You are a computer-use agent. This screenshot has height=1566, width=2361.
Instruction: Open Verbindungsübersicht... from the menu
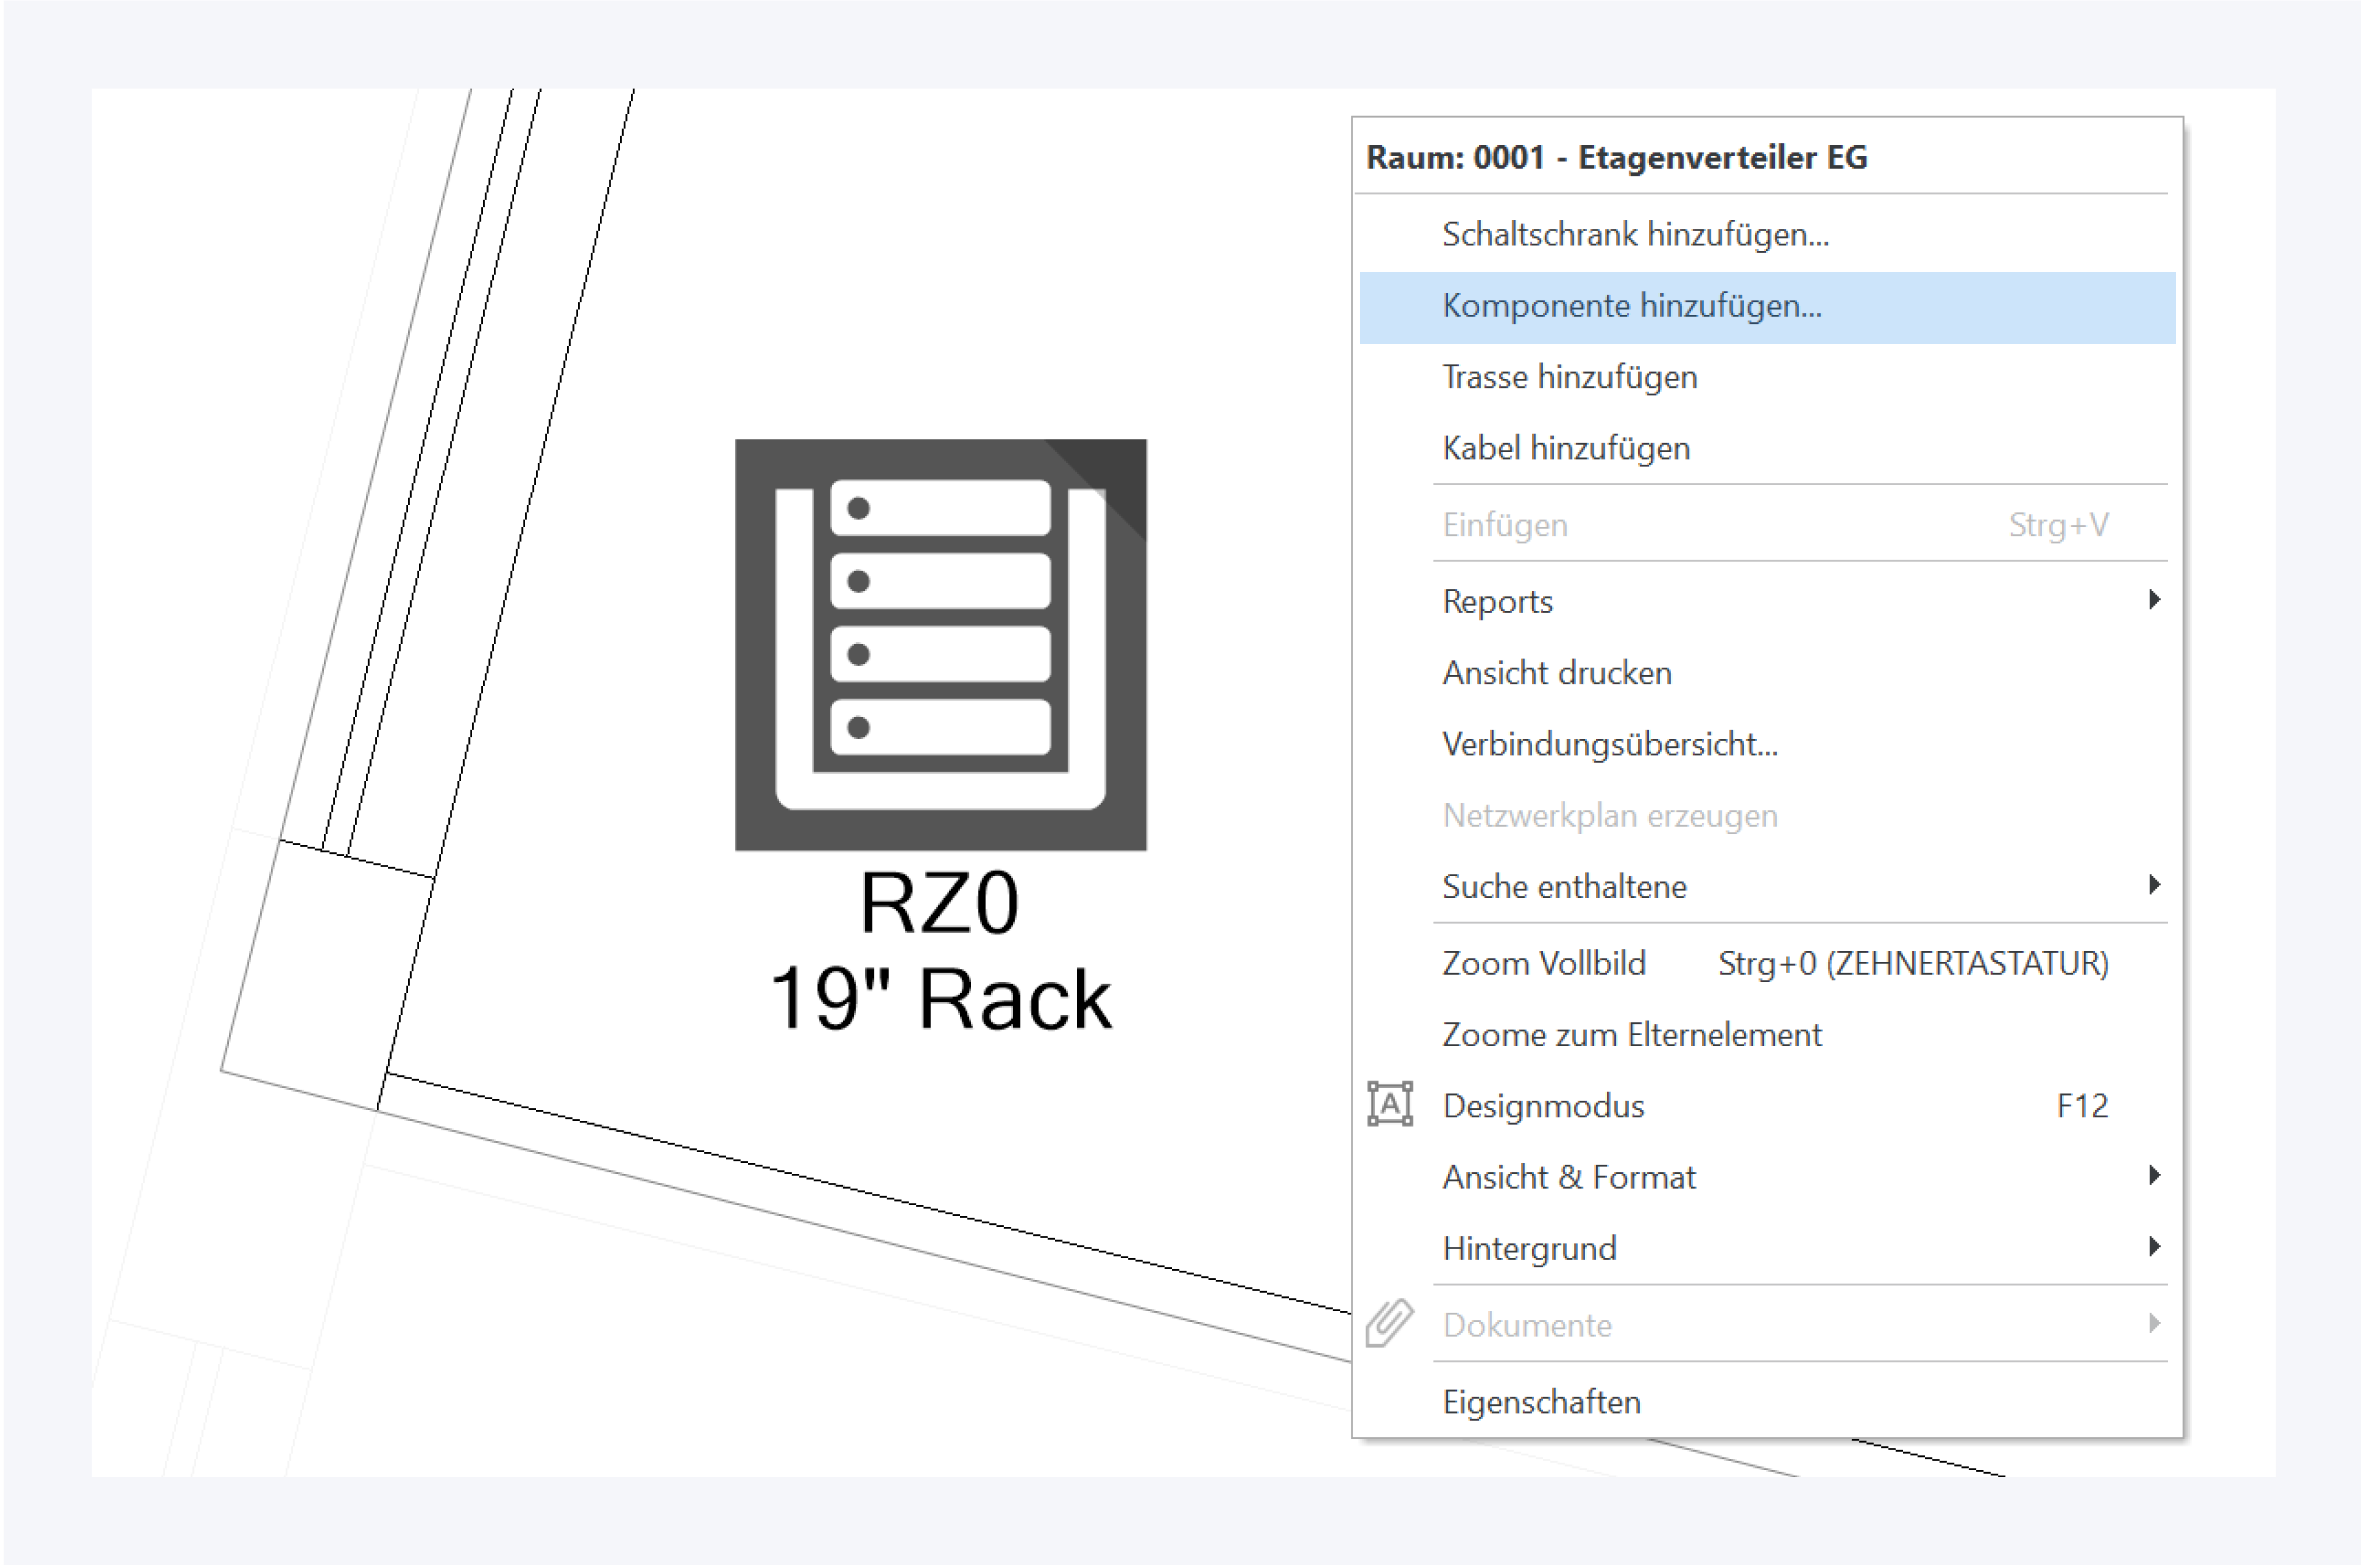[x=1609, y=744]
